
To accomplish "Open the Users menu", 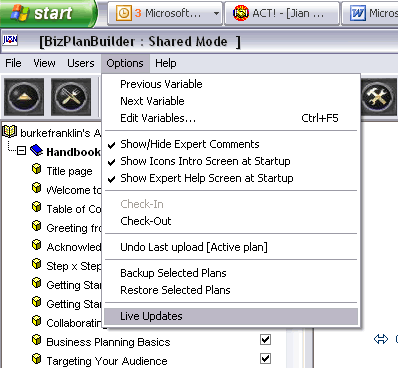I will coord(81,63).
